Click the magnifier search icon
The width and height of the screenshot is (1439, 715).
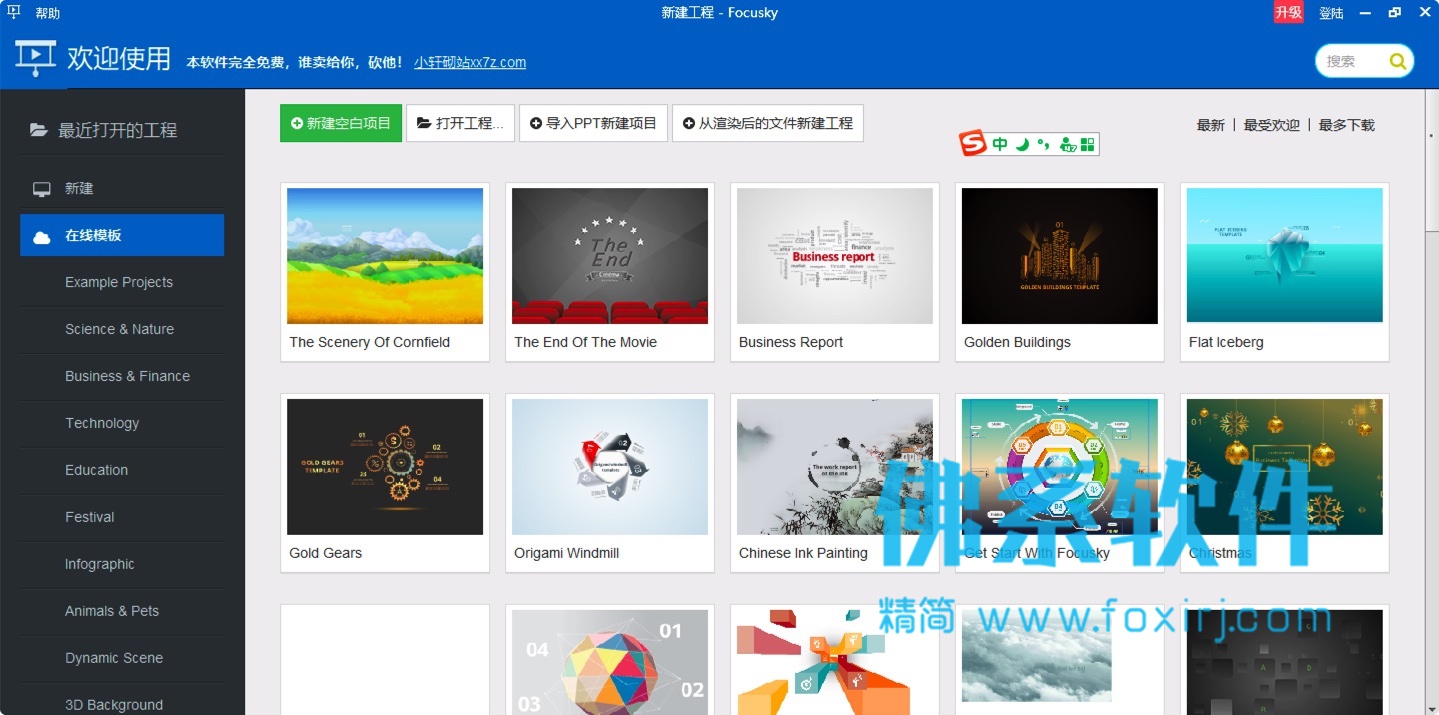tap(1397, 61)
